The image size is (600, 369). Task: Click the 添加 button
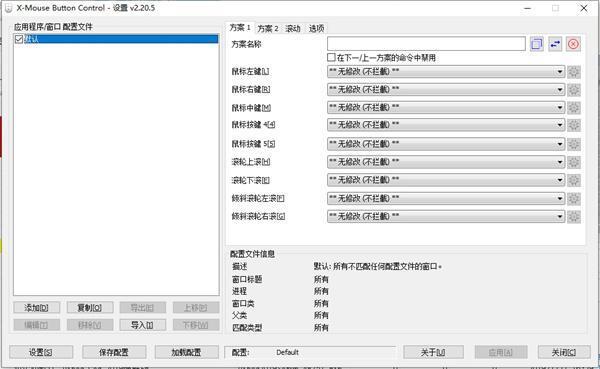(36, 307)
